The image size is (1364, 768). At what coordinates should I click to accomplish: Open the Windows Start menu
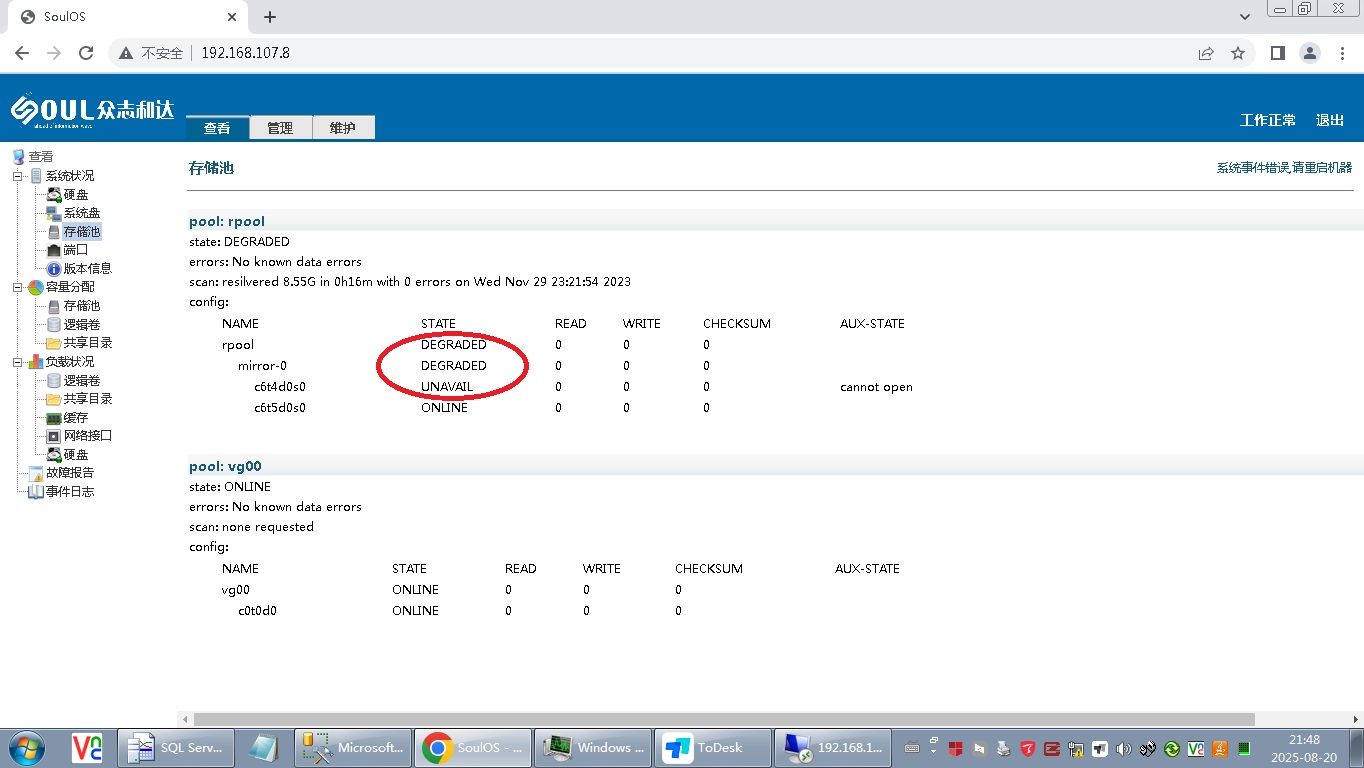click(25, 748)
